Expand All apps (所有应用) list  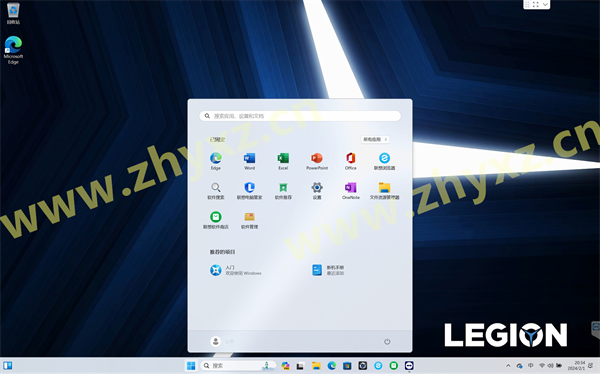point(375,139)
